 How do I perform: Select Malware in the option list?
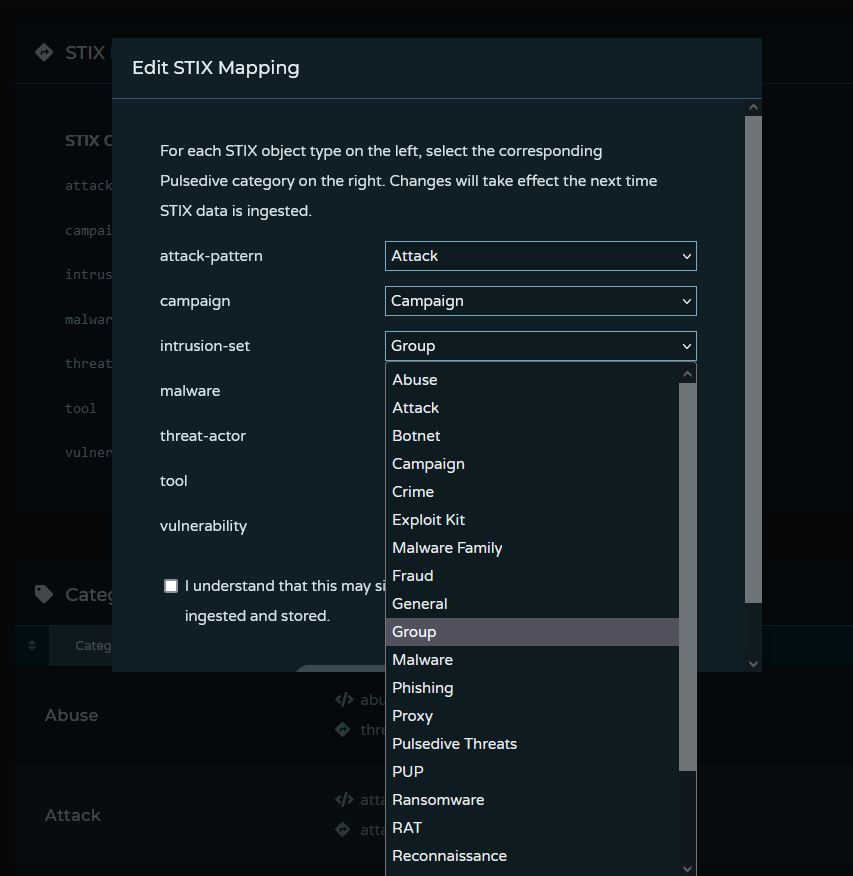[532, 660]
